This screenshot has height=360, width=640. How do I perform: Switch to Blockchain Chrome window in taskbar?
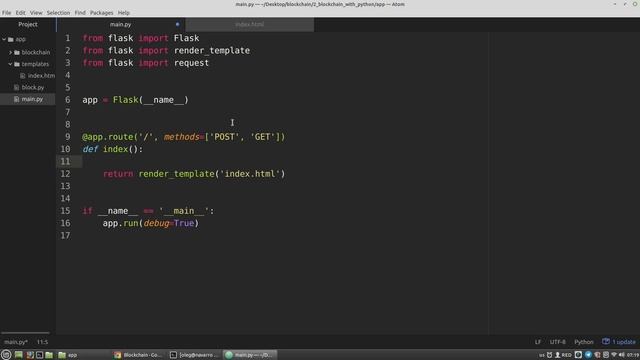pos(138,355)
